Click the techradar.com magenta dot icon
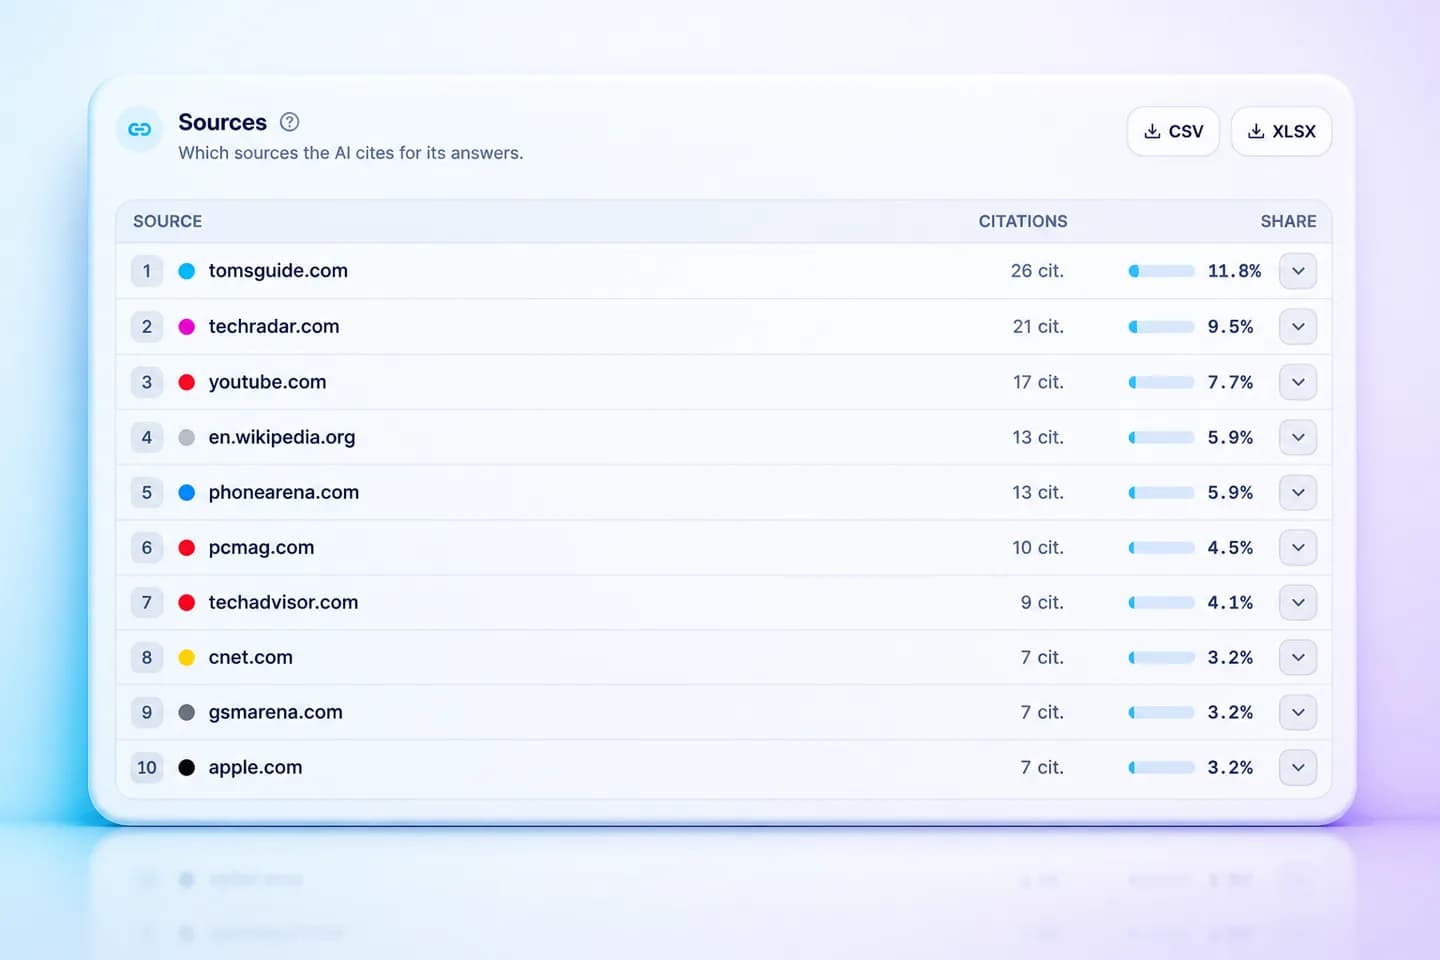The height and width of the screenshot is (960, 1440). pos(186,326)
